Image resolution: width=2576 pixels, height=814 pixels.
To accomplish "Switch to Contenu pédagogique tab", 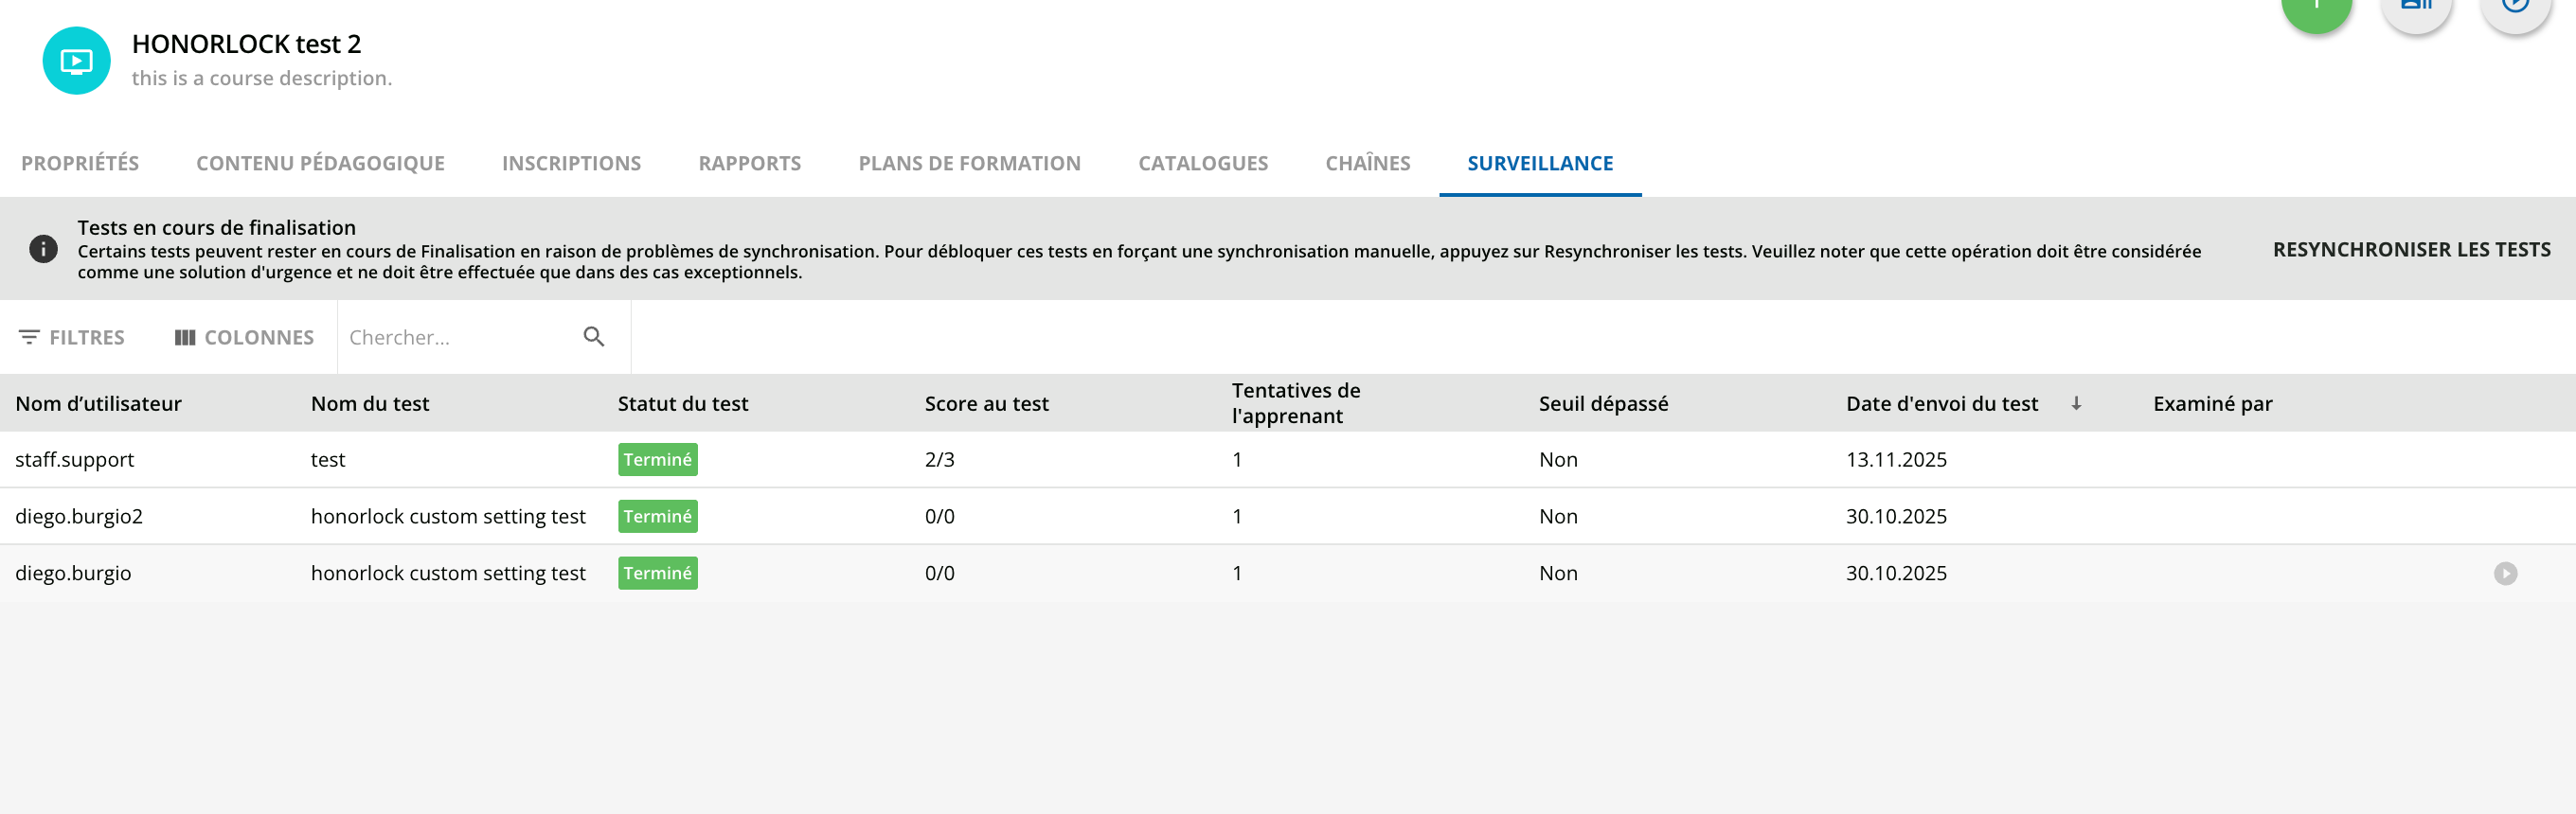I will 320,163.
